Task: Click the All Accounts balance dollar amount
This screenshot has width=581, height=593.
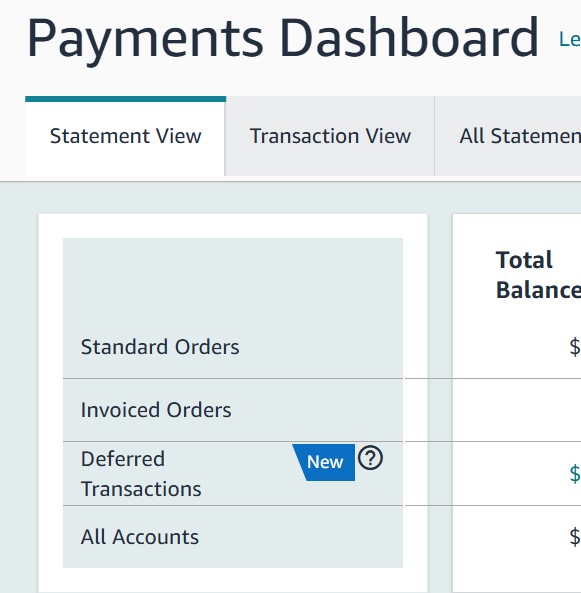Action: click(x=575, y=537)
